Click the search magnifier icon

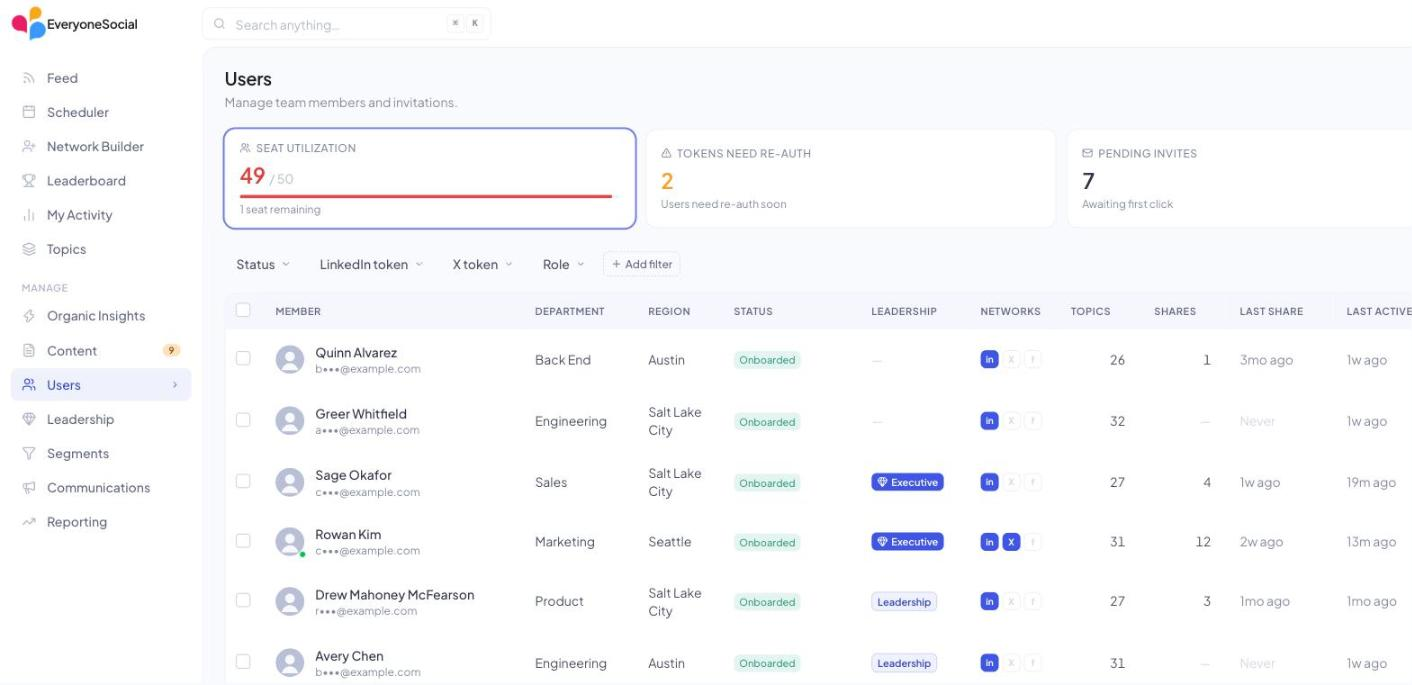tap(220, 25)
